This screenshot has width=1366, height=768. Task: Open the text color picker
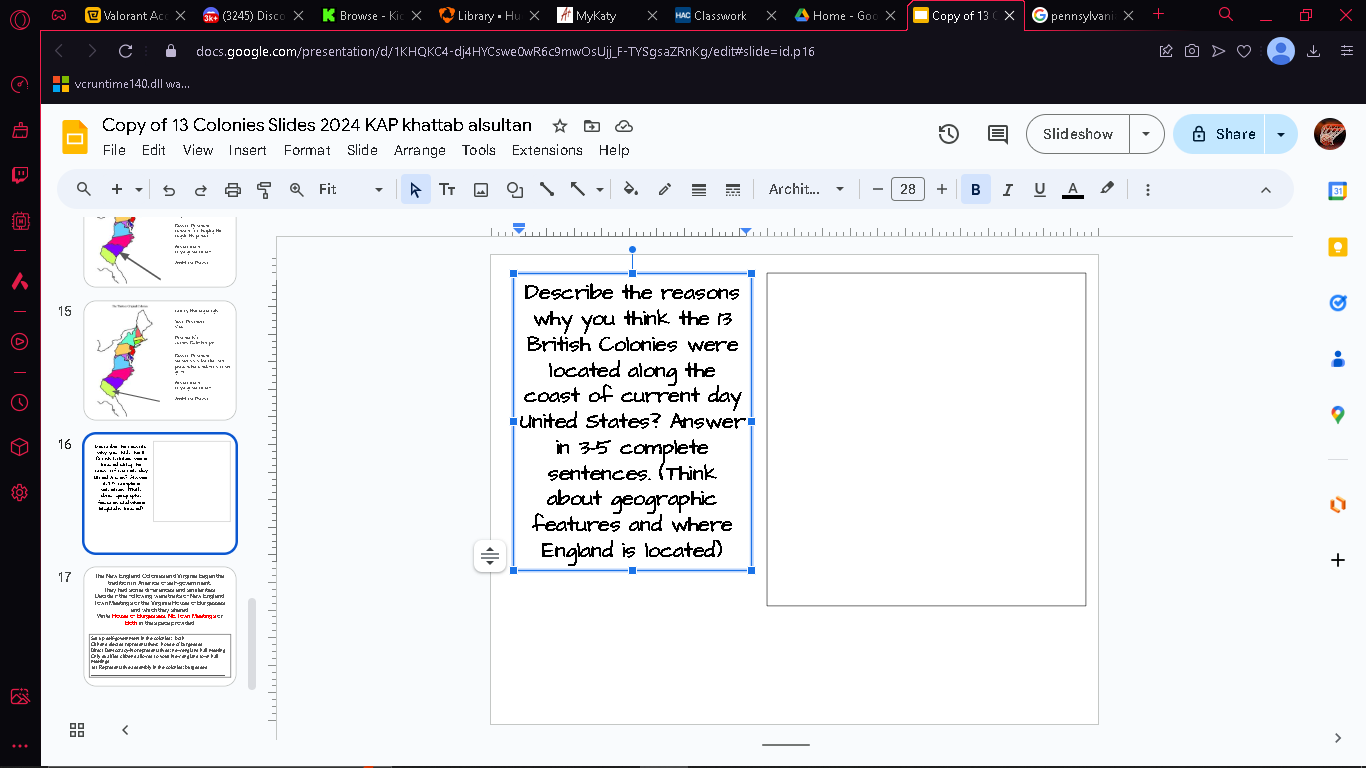(1072, 189)
